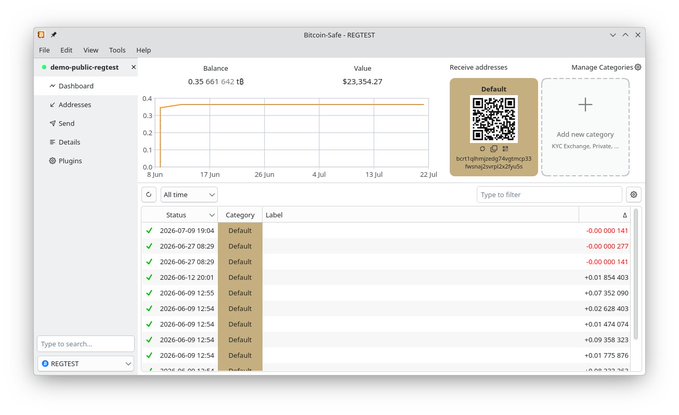The image size is (679, 415).
Task: Click the receive address text bcrt1q...
Action: (494, 162)
